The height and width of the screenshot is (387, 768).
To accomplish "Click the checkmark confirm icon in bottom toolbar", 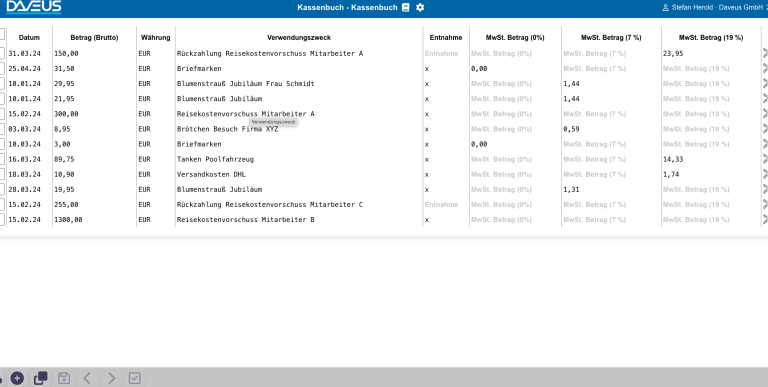I will [135, 378].
